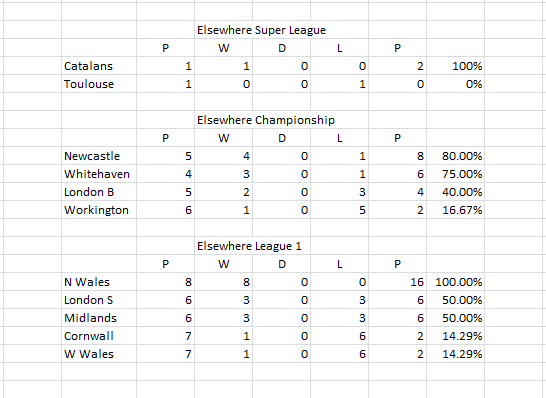Select the Catalans team name cell
The height and width of the screenshot is (398, 546).
coord(99,66)
